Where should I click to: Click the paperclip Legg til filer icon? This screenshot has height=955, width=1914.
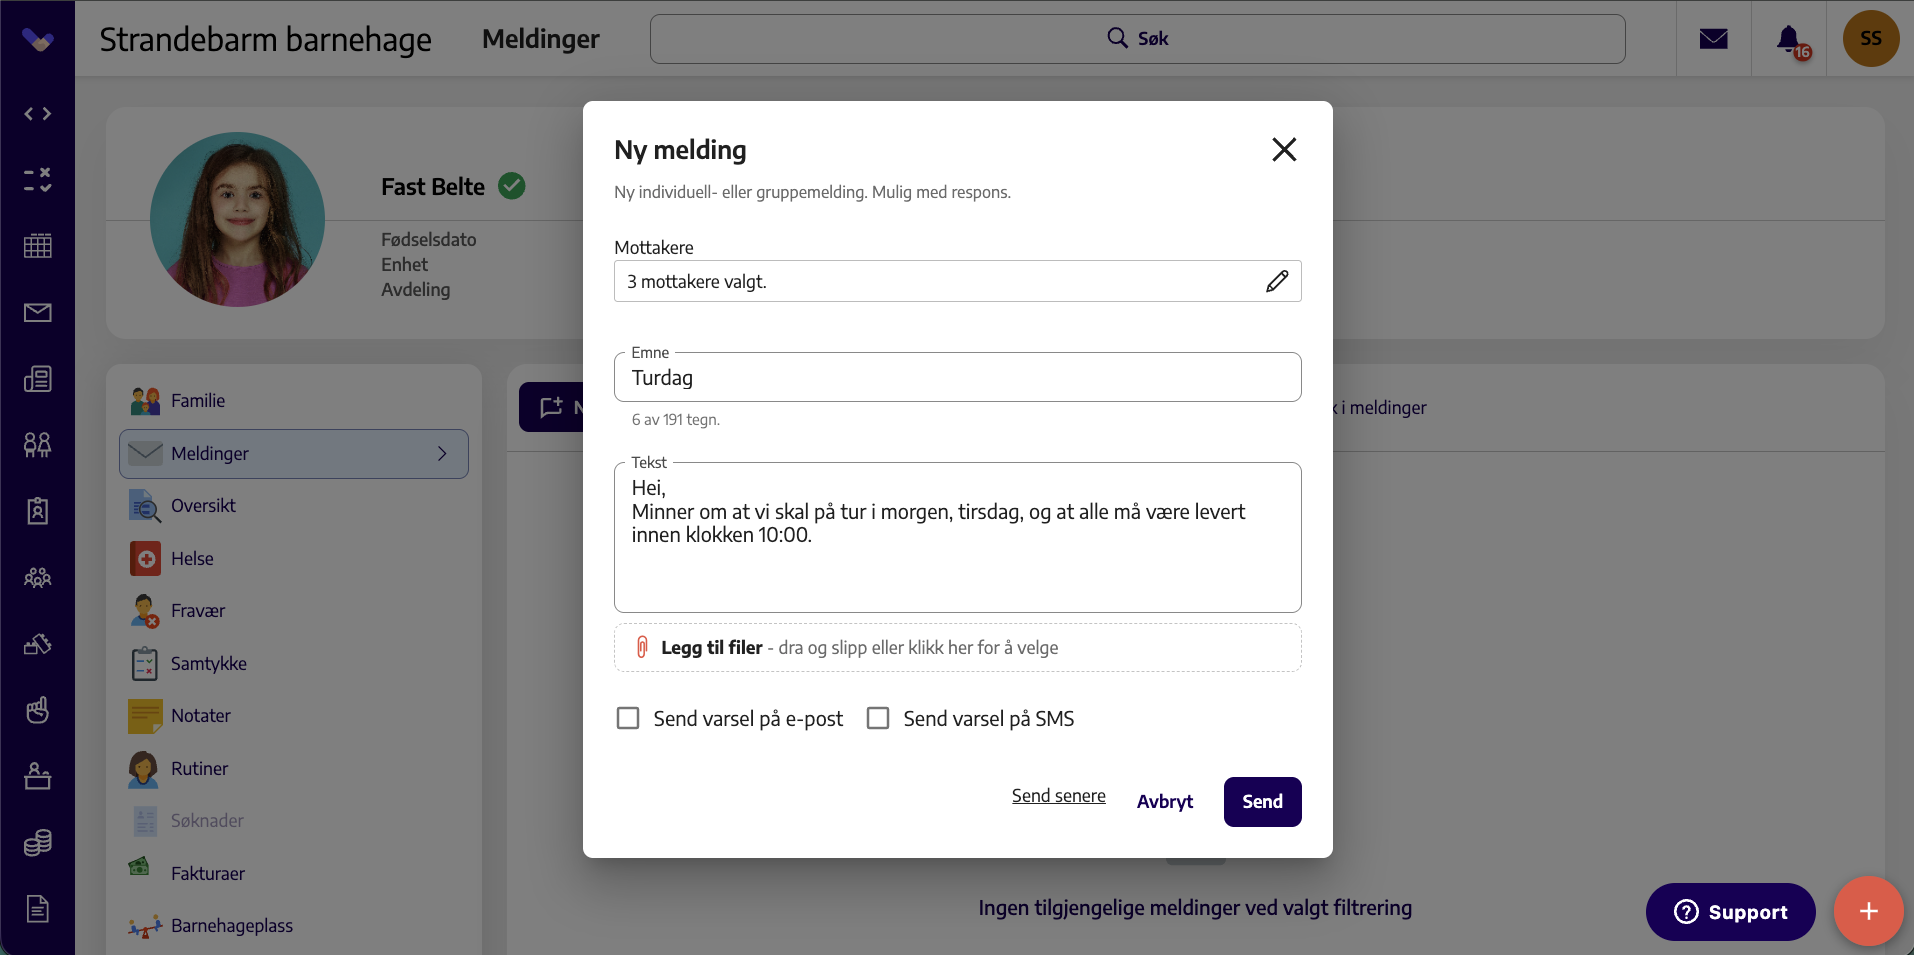(x=642, y=648)
